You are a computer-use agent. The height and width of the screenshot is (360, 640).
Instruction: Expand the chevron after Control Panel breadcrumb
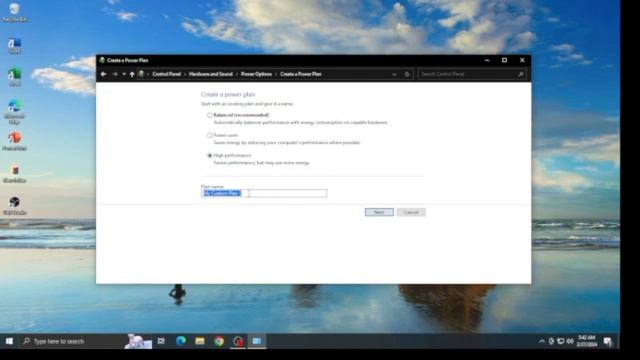point(185,74)
